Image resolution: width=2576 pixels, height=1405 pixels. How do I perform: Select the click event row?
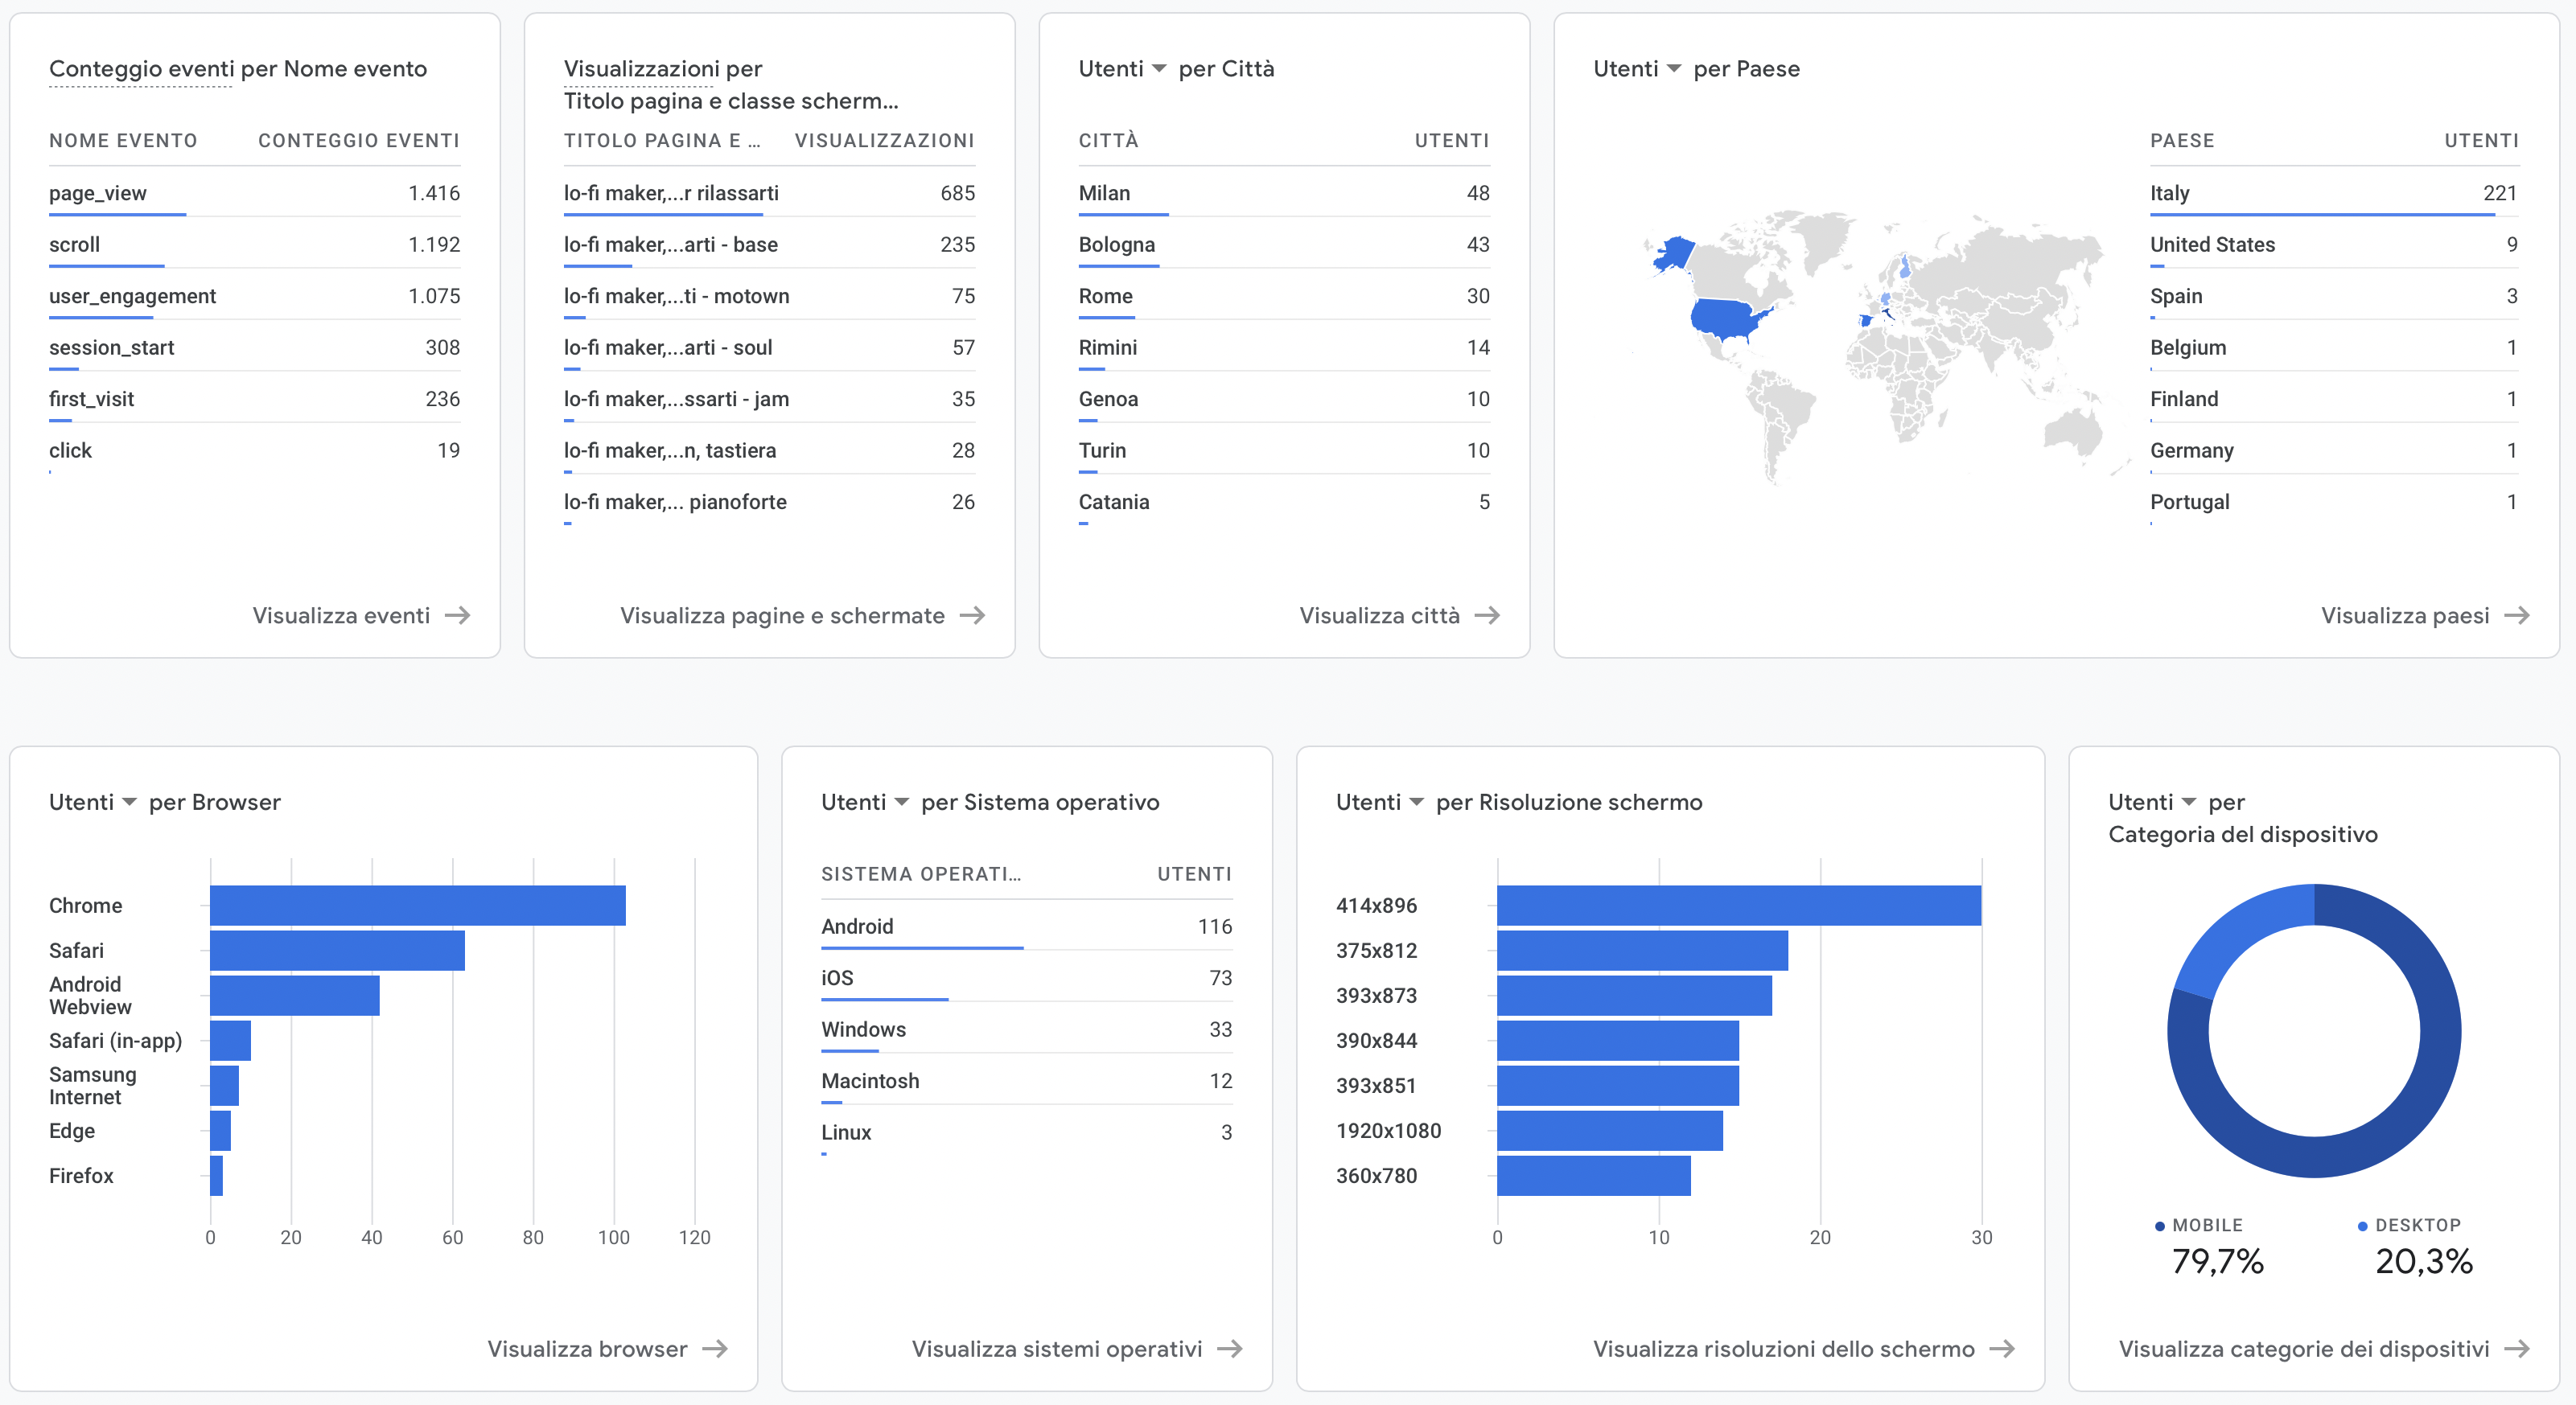(255, 451)
